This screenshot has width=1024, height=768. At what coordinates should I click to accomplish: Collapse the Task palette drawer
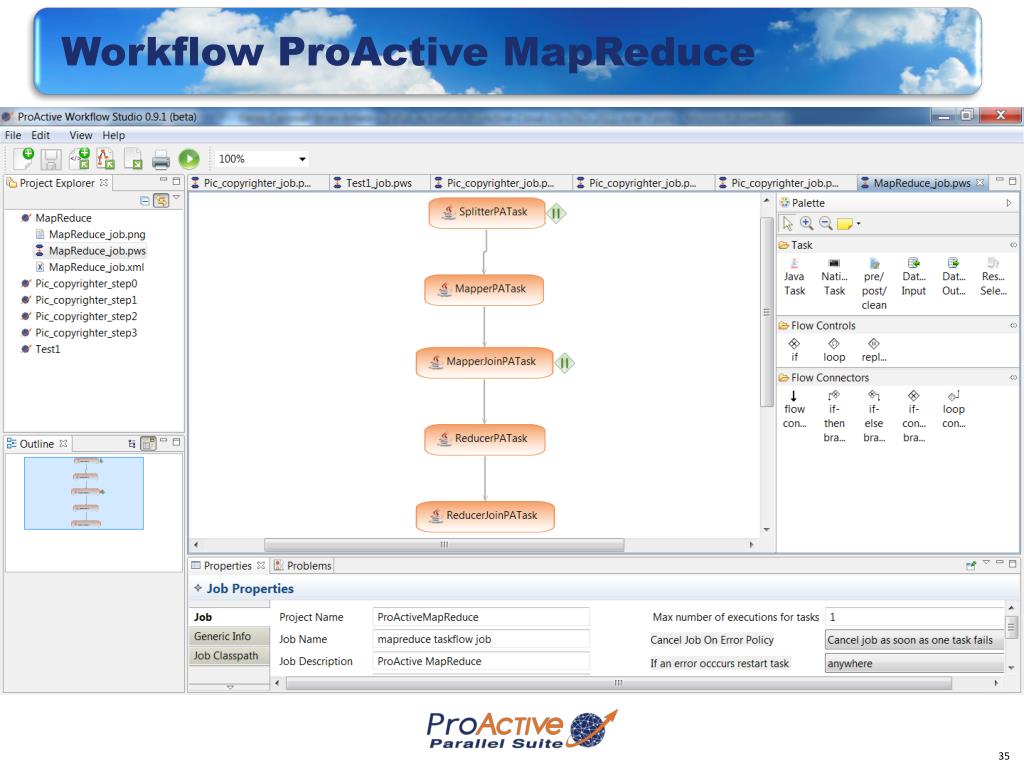pos(1013,246)
